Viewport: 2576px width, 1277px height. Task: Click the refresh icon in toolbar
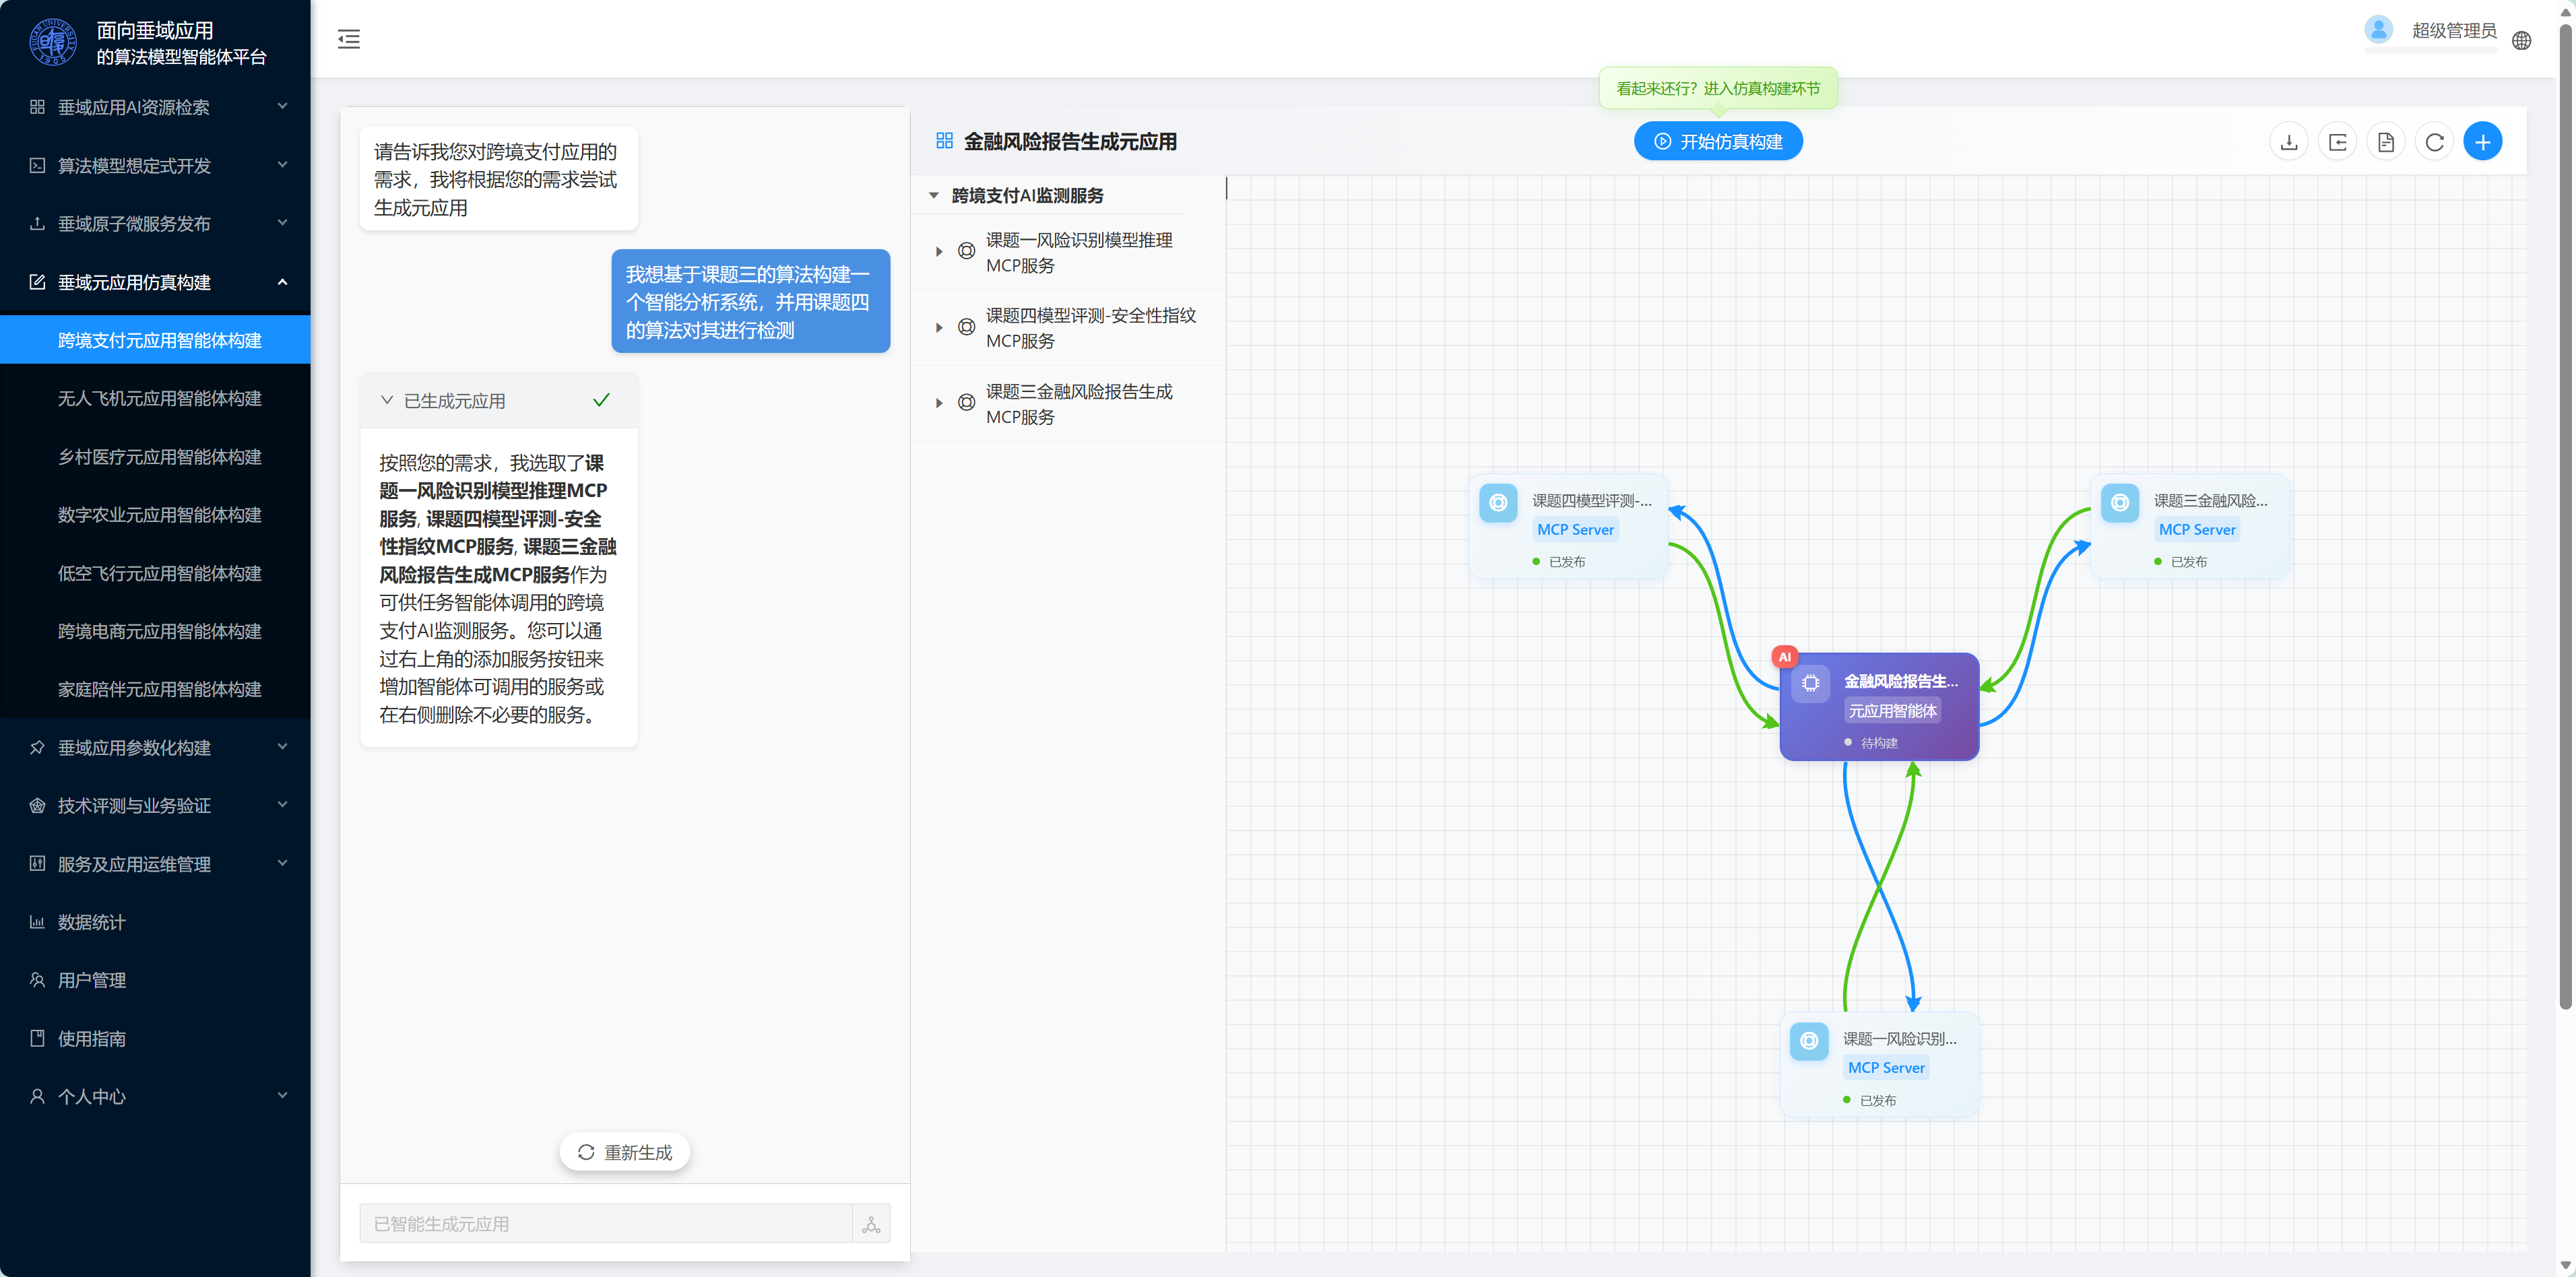point(2435,142)
